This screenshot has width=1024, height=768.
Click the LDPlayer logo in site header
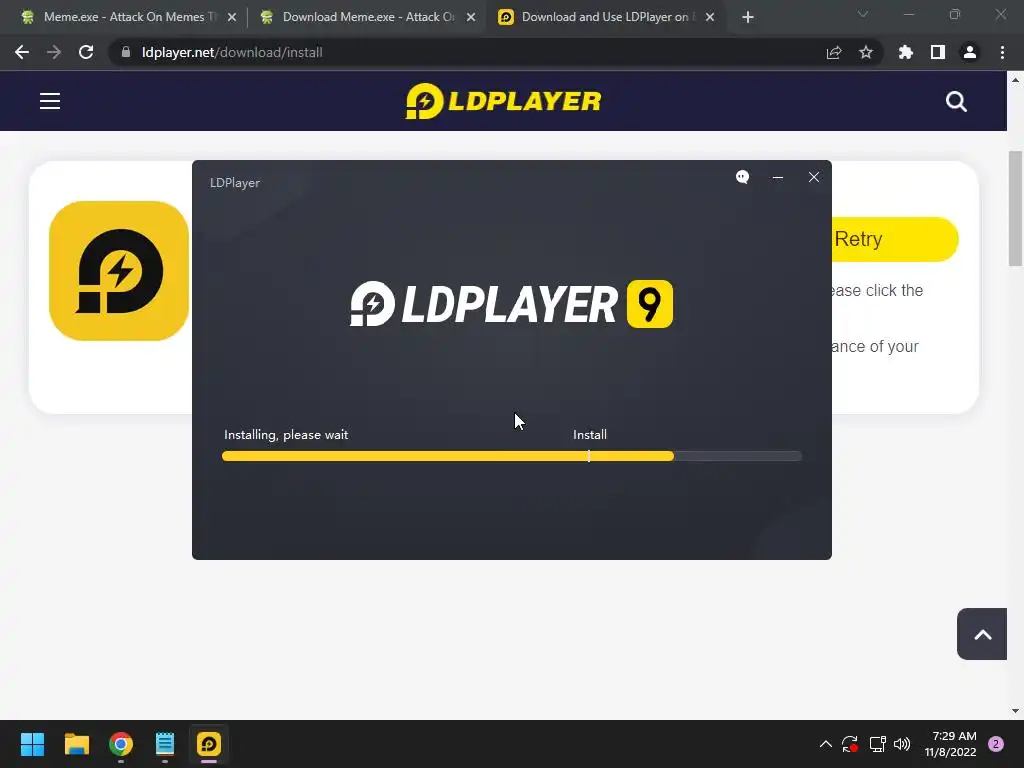[504, 101]
